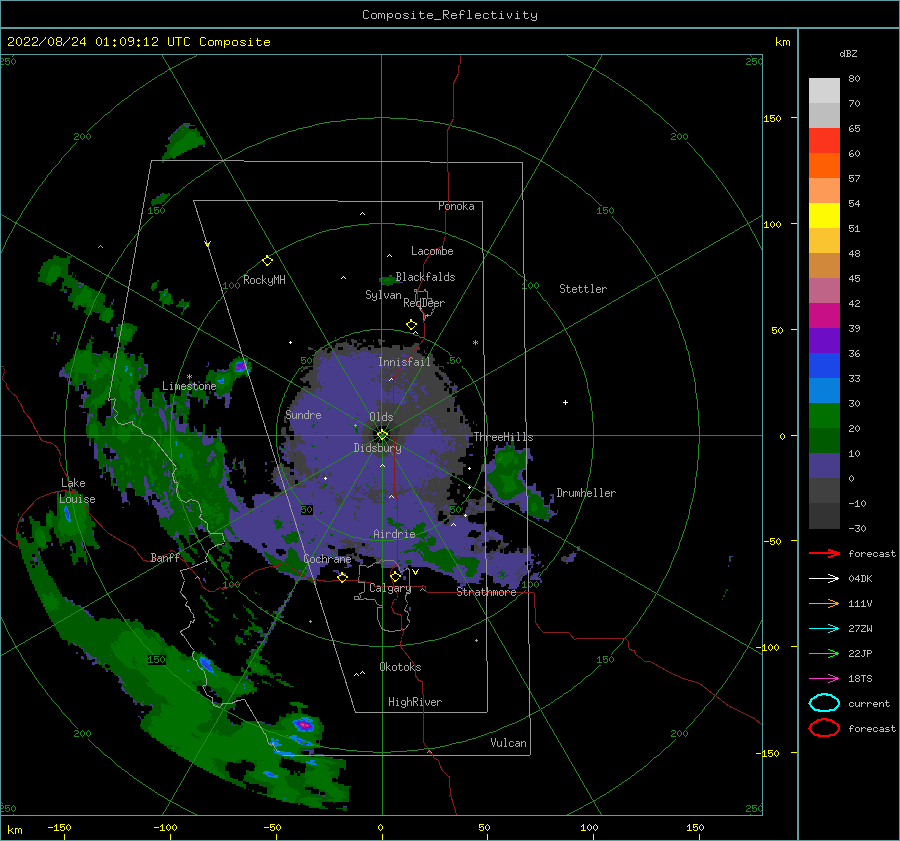Pick the green 20-30 dBZ color band
Screen dimensions: 900x841
click(x=824, y=416)
